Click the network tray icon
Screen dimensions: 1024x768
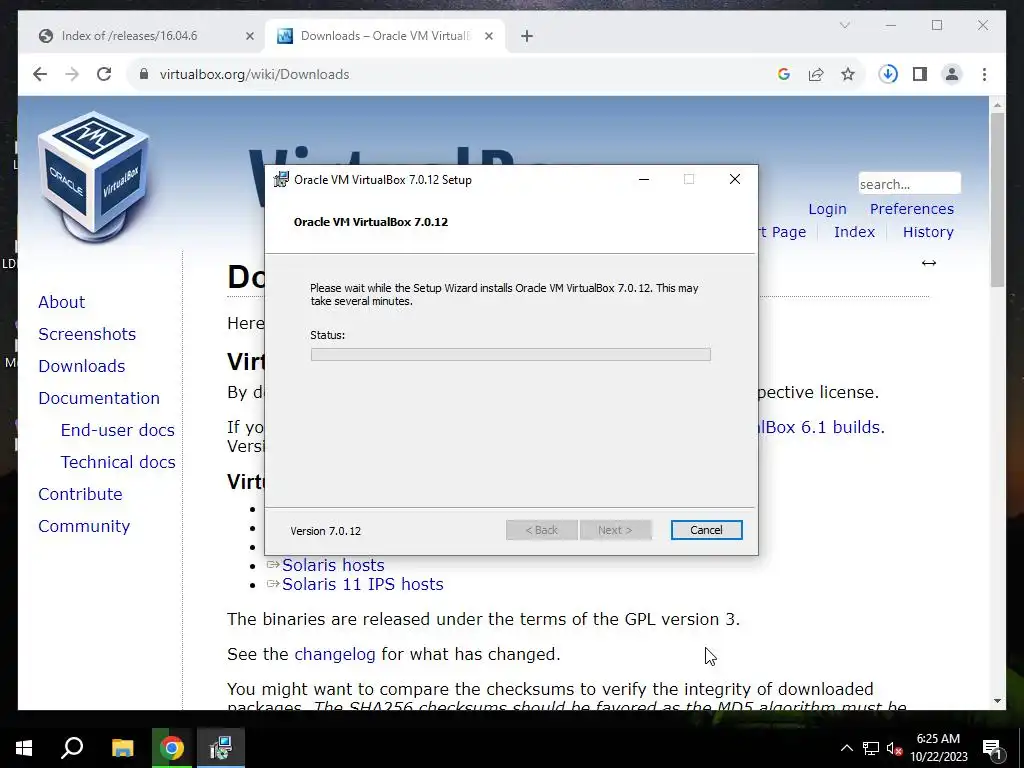coord(871,748)
